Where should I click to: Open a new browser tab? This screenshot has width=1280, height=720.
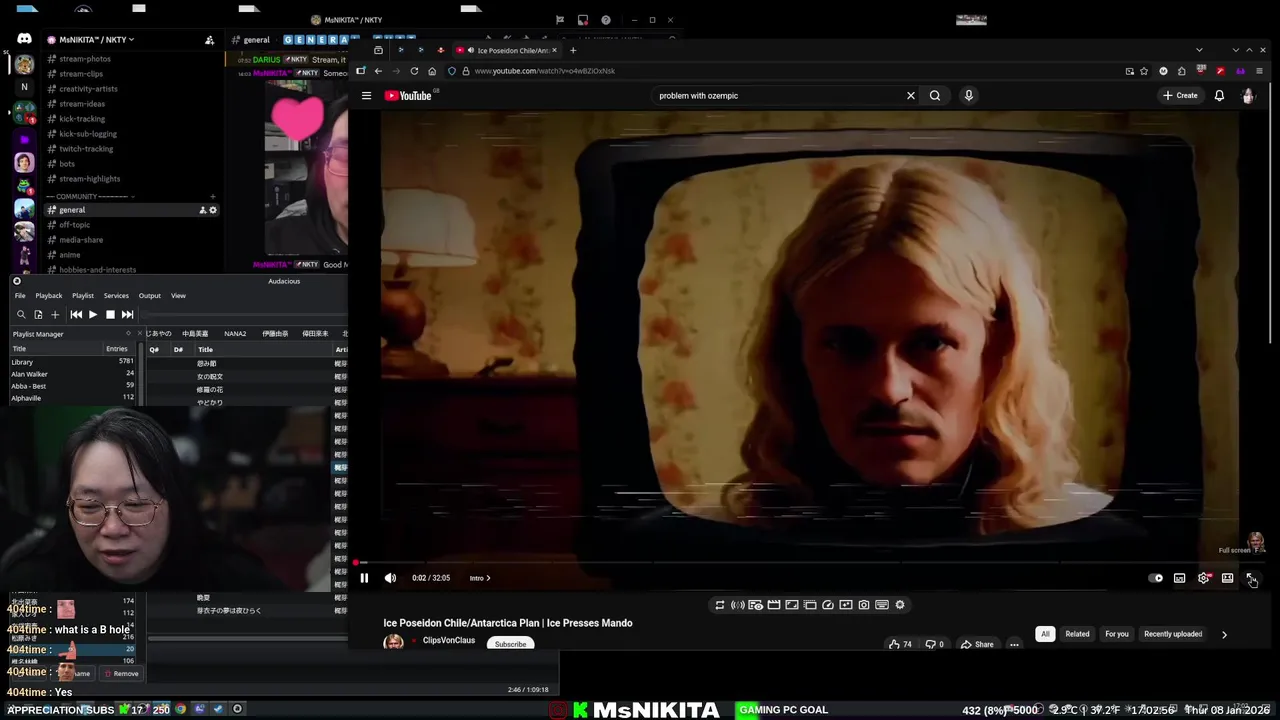[x=573, y=50]
